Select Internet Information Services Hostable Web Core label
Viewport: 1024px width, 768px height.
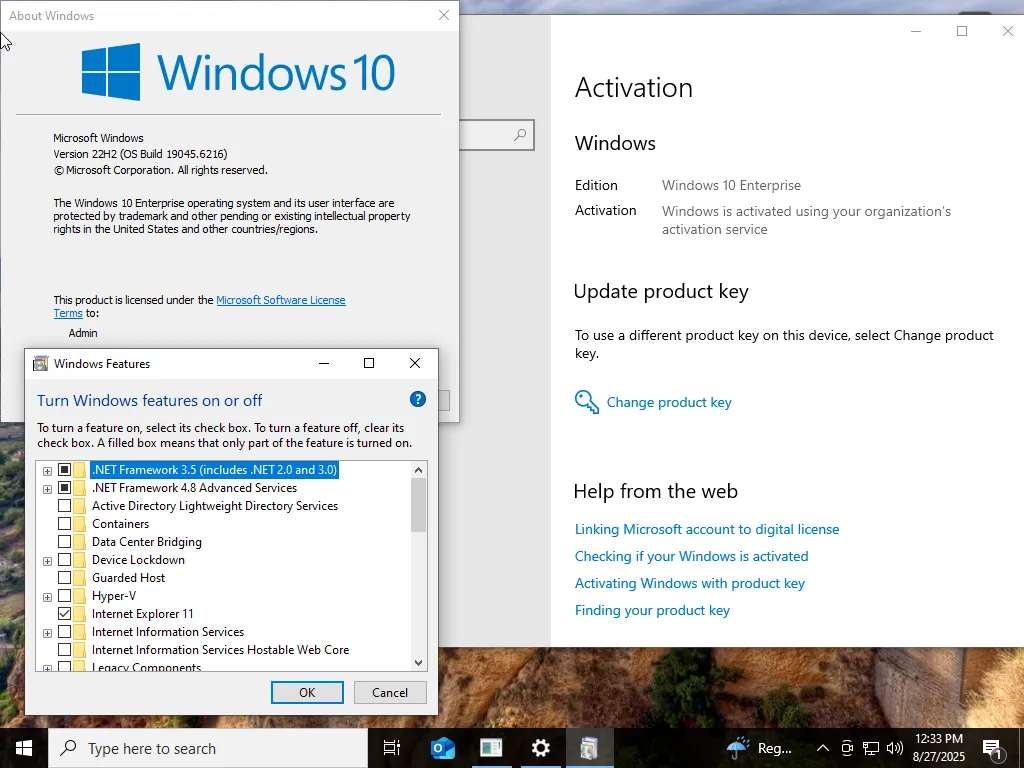click(221, 650)
